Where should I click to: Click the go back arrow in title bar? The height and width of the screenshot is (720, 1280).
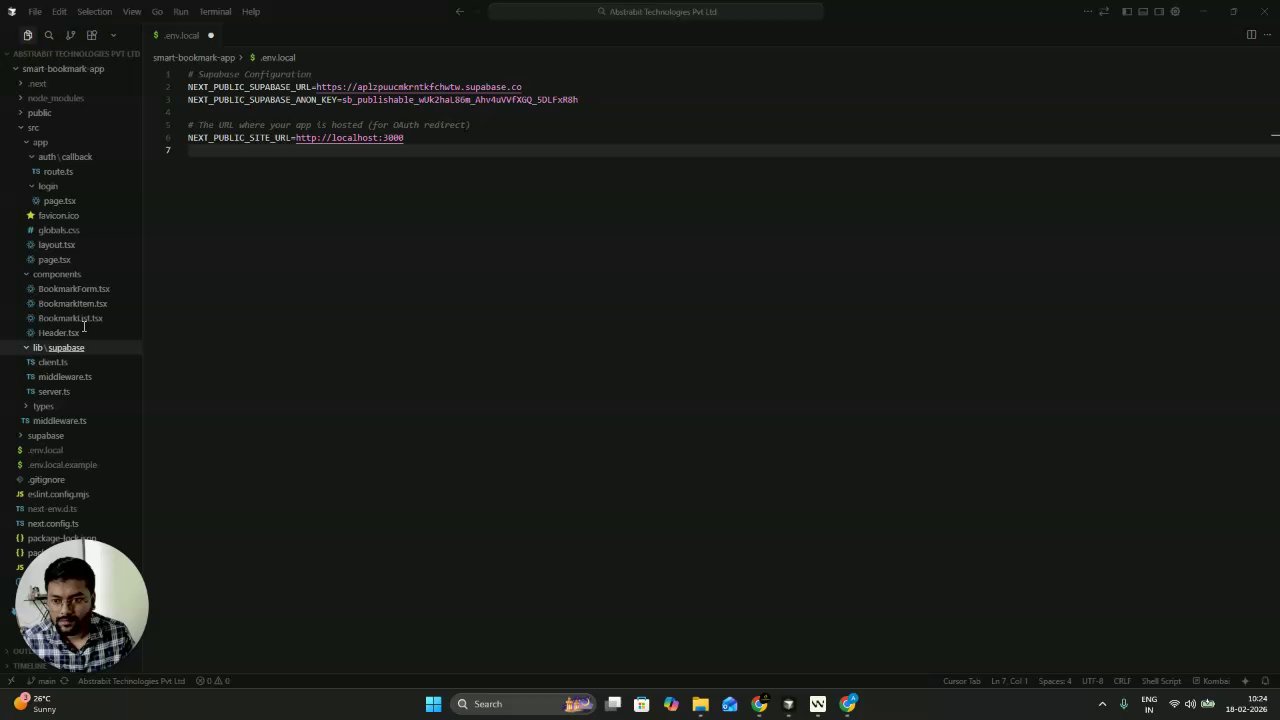tap(459, 12)
